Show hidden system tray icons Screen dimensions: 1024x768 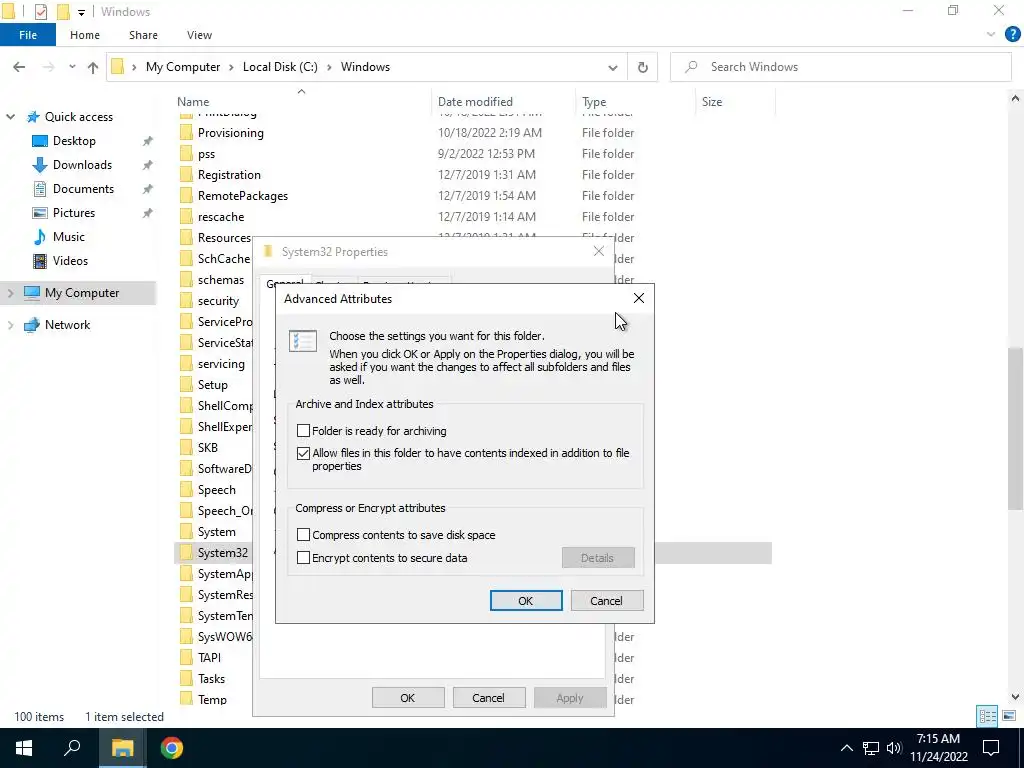pyautogui.click(x=846, y=748)
